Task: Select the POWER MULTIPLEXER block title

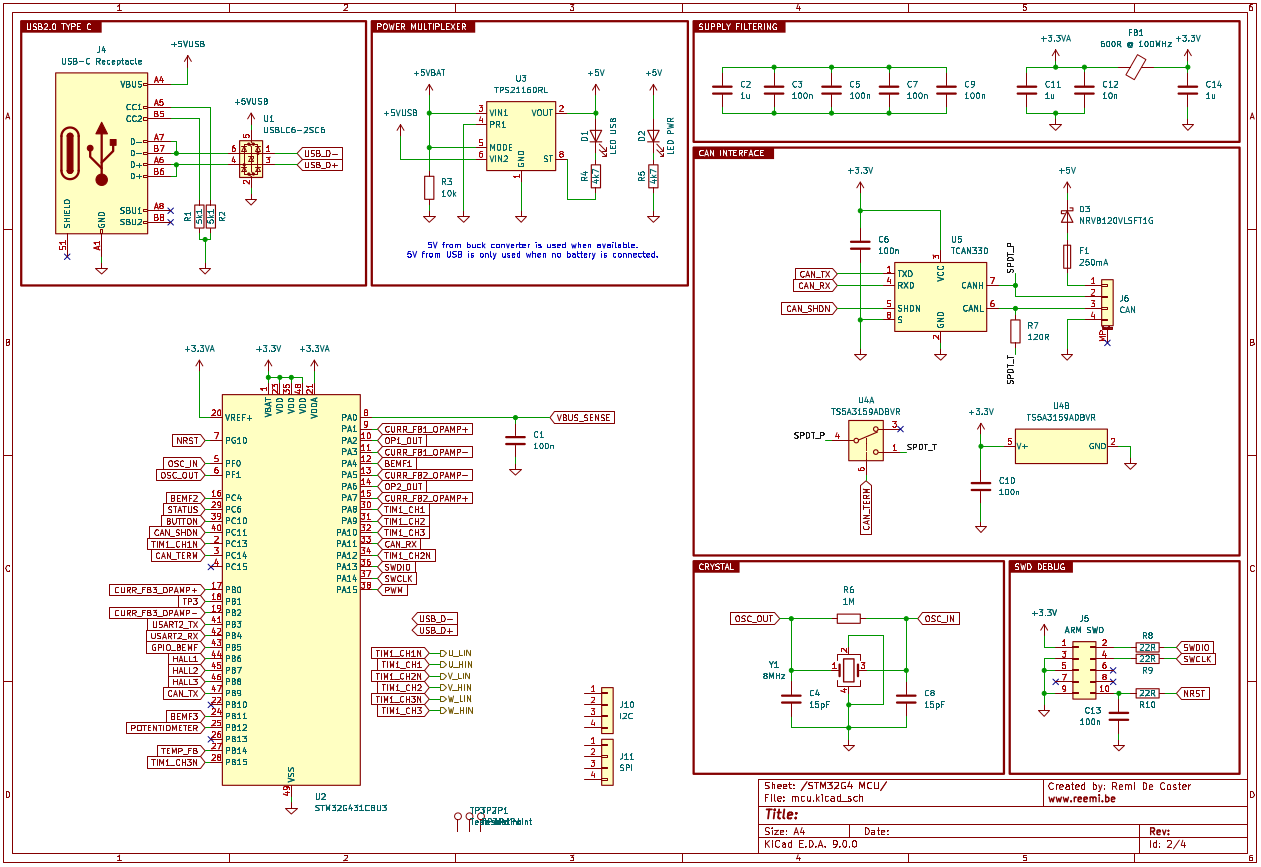Action: (423, 27)
